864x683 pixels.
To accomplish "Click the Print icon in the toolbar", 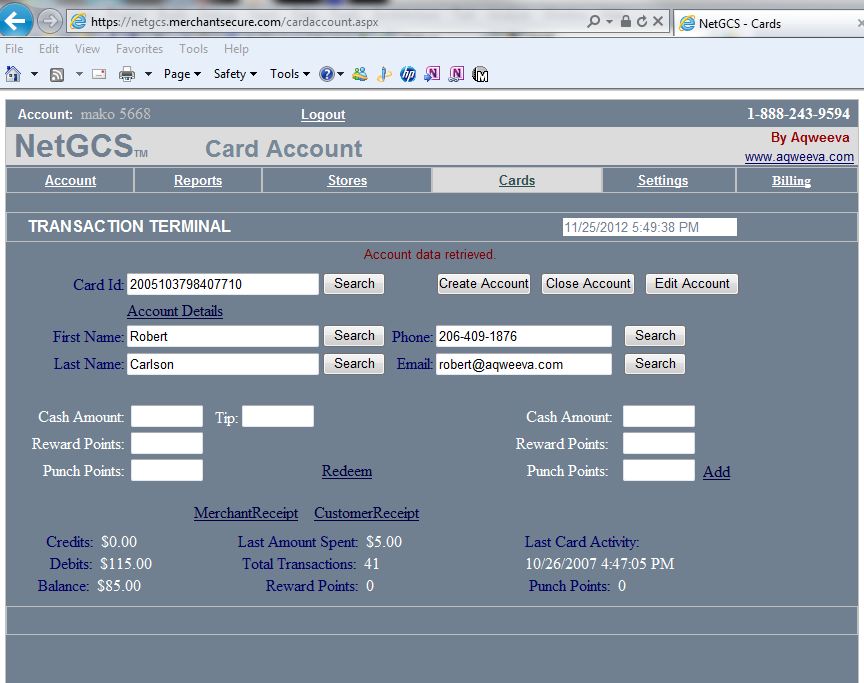I will point(127,74).
